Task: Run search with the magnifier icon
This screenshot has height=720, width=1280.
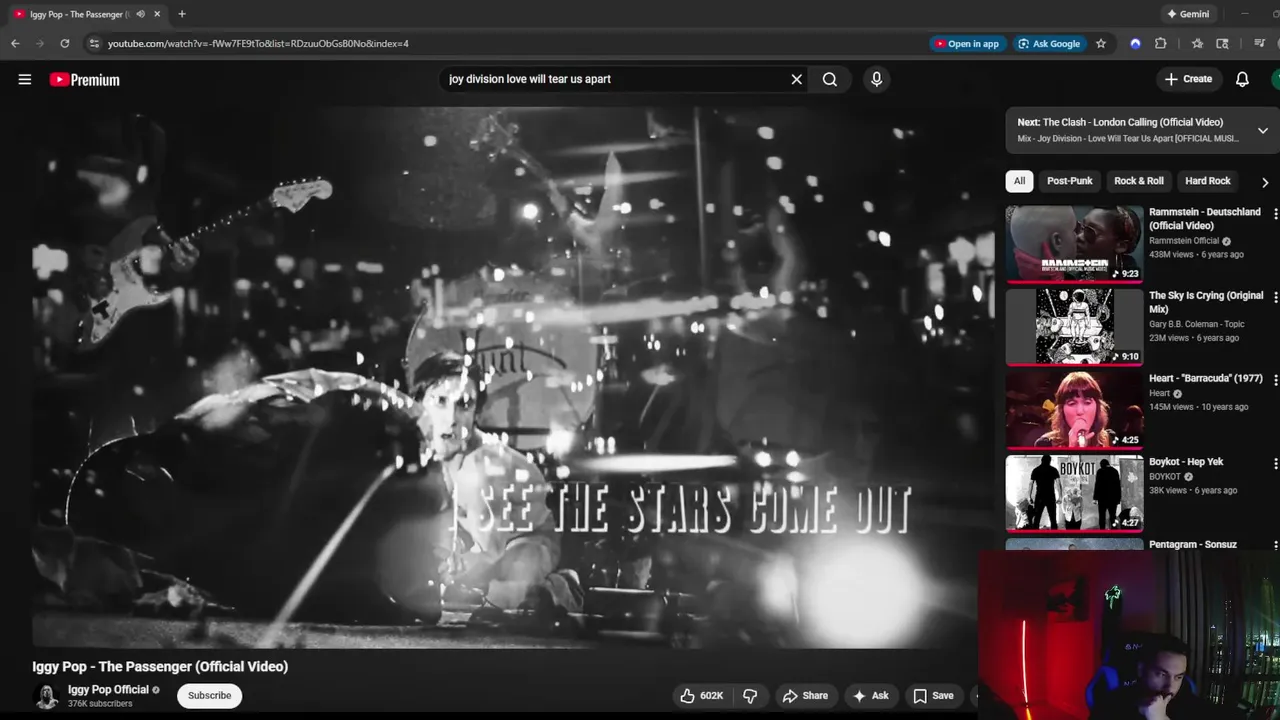Action: click(830, 79)
